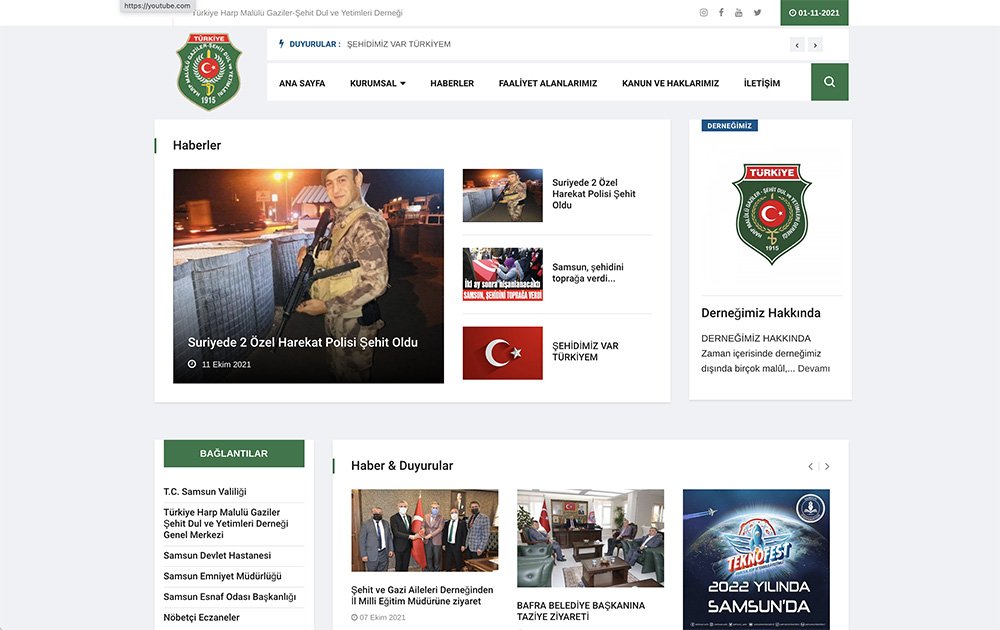Click the Haberler section heading
Screen dimensions: 1000x630
[197, 145]
